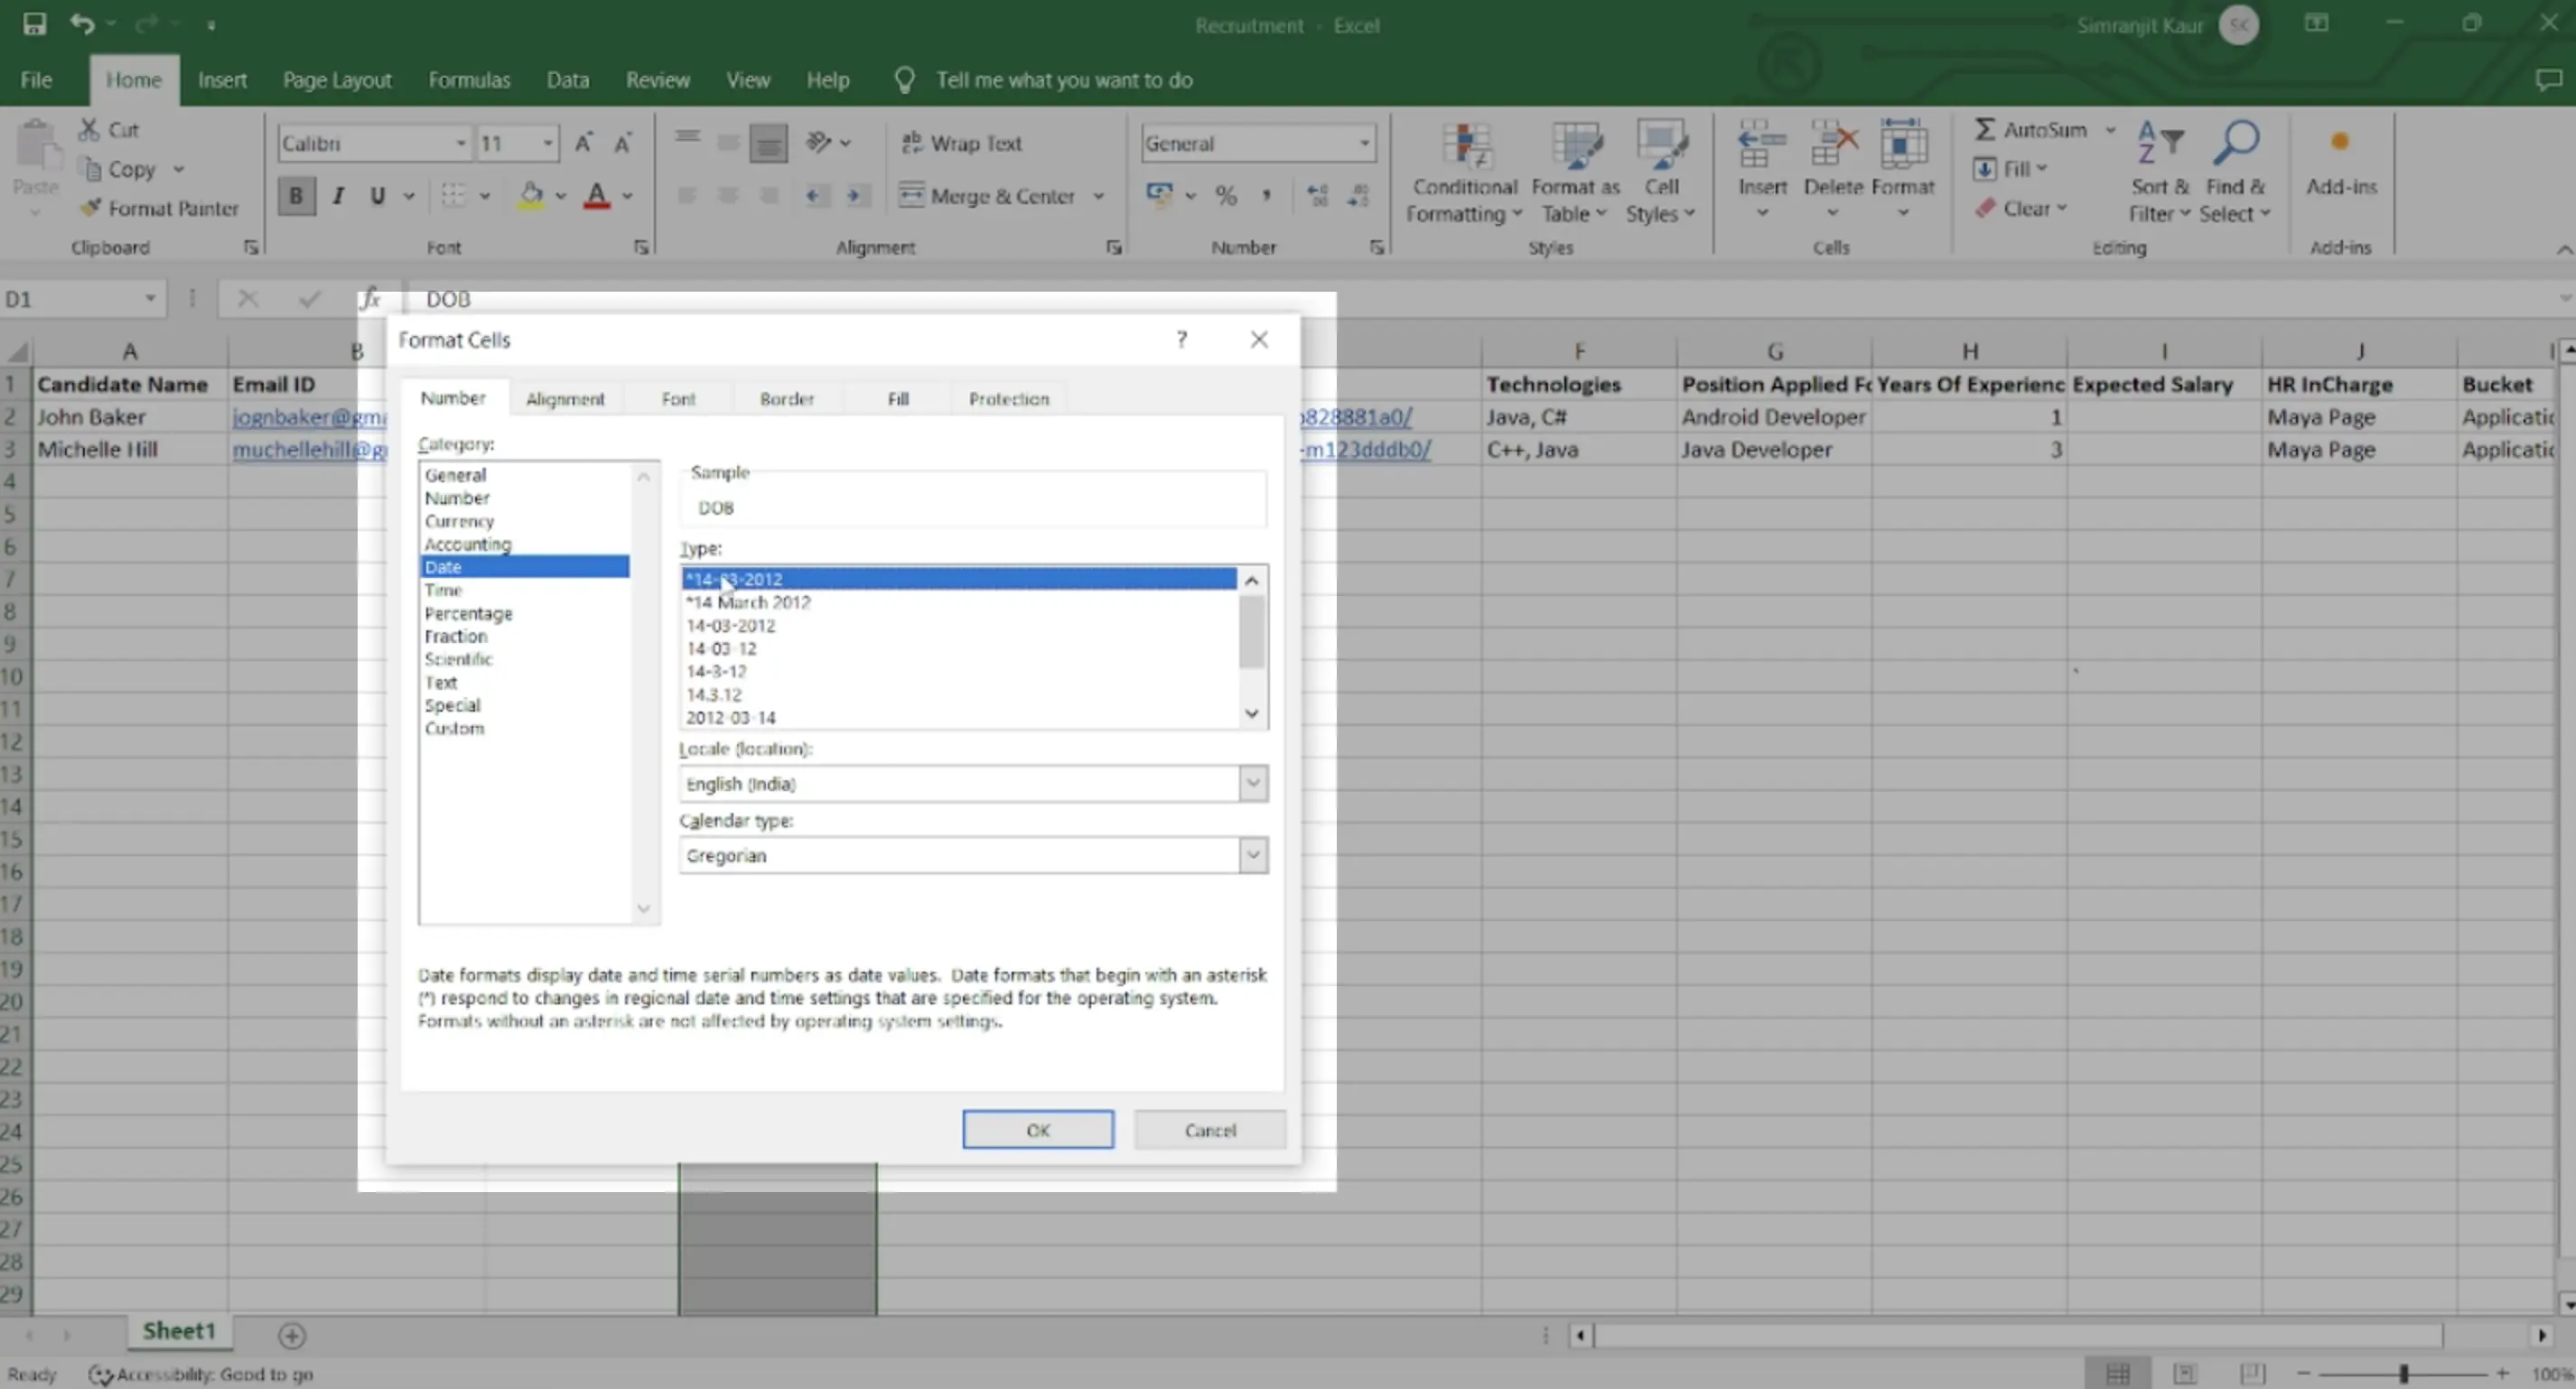This screenshot has width=2576, height=1389.
Task: Click the Undo arrow icon
Action: 82,24
